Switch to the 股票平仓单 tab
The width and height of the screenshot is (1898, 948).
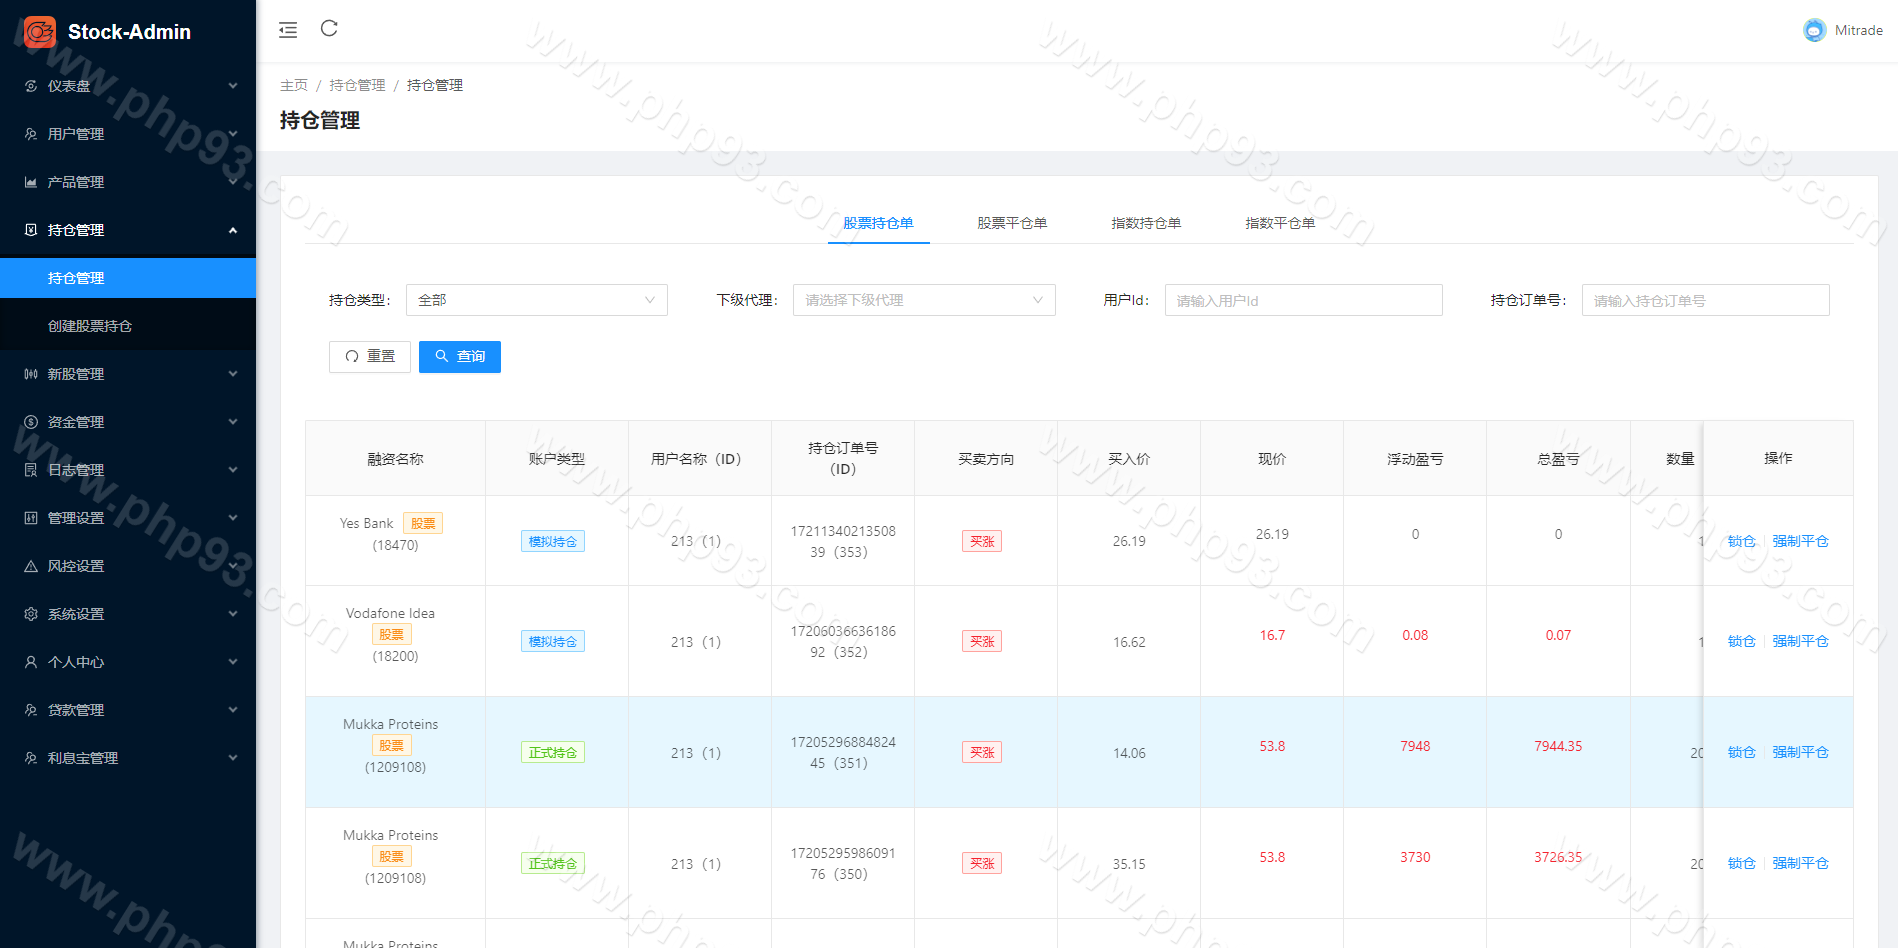point(1012,223)
